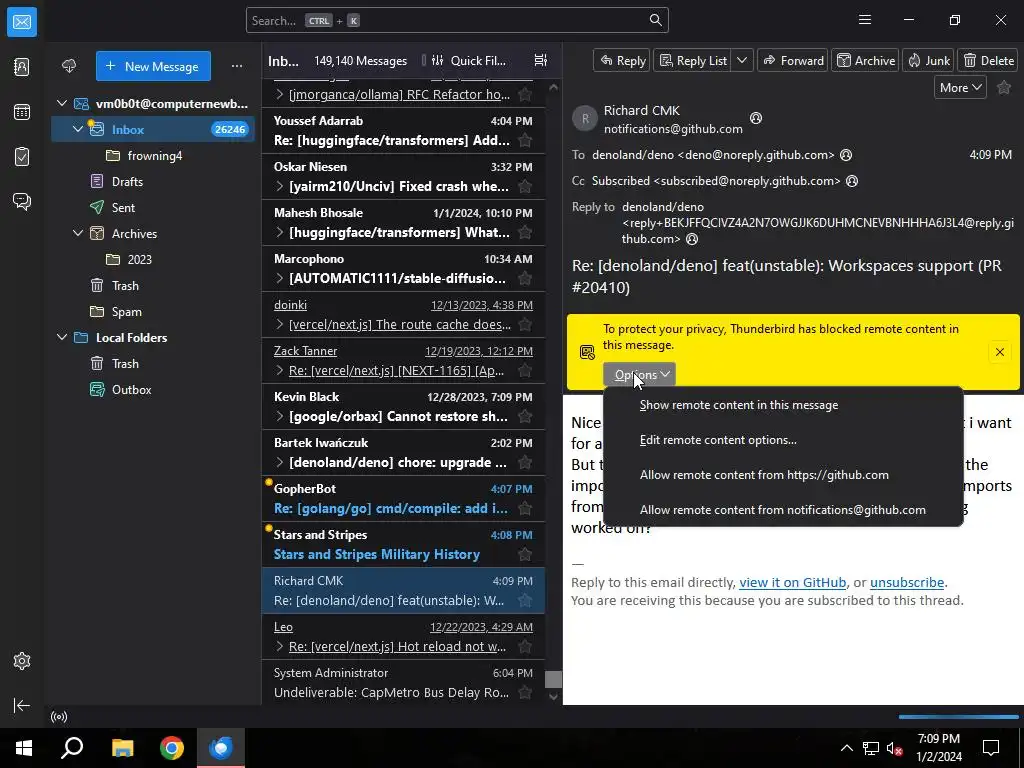
Task: Collapse the vm0b0t account tree
Action: [x=62, y=103]
